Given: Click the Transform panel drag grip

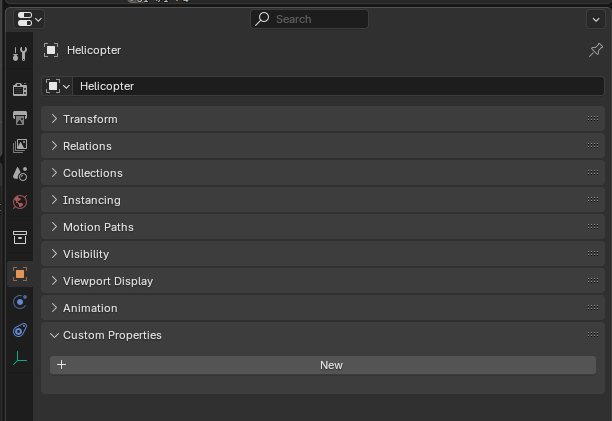Looking at the screenshot, I should tap(592, 119).
